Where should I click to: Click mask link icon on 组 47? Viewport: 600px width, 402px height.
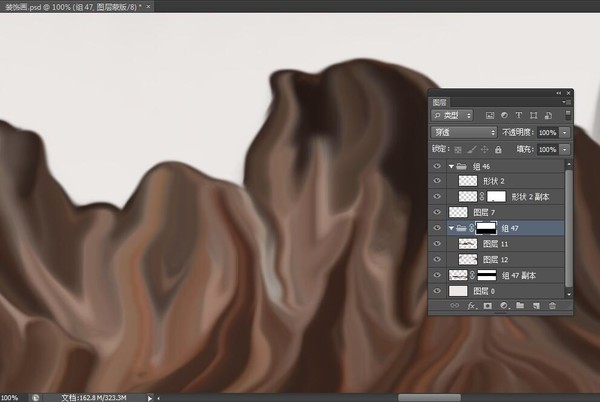pyautogui.click(x=471, y=228)
